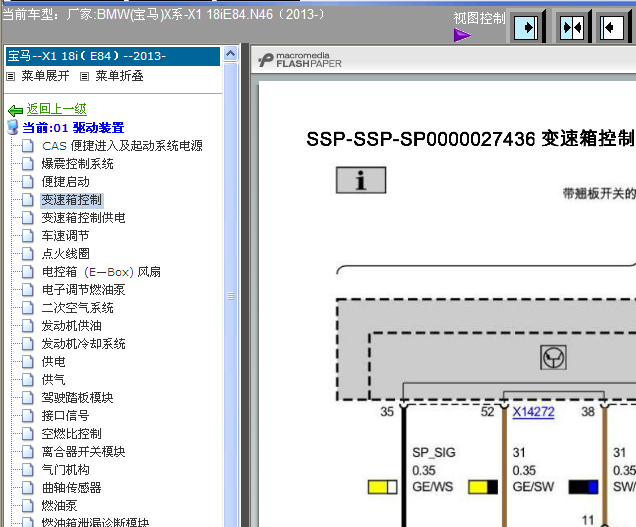Click the SSP-SSP-SP0000027436 diagram title
Screen dimensions: 636x527
point(471,139)
